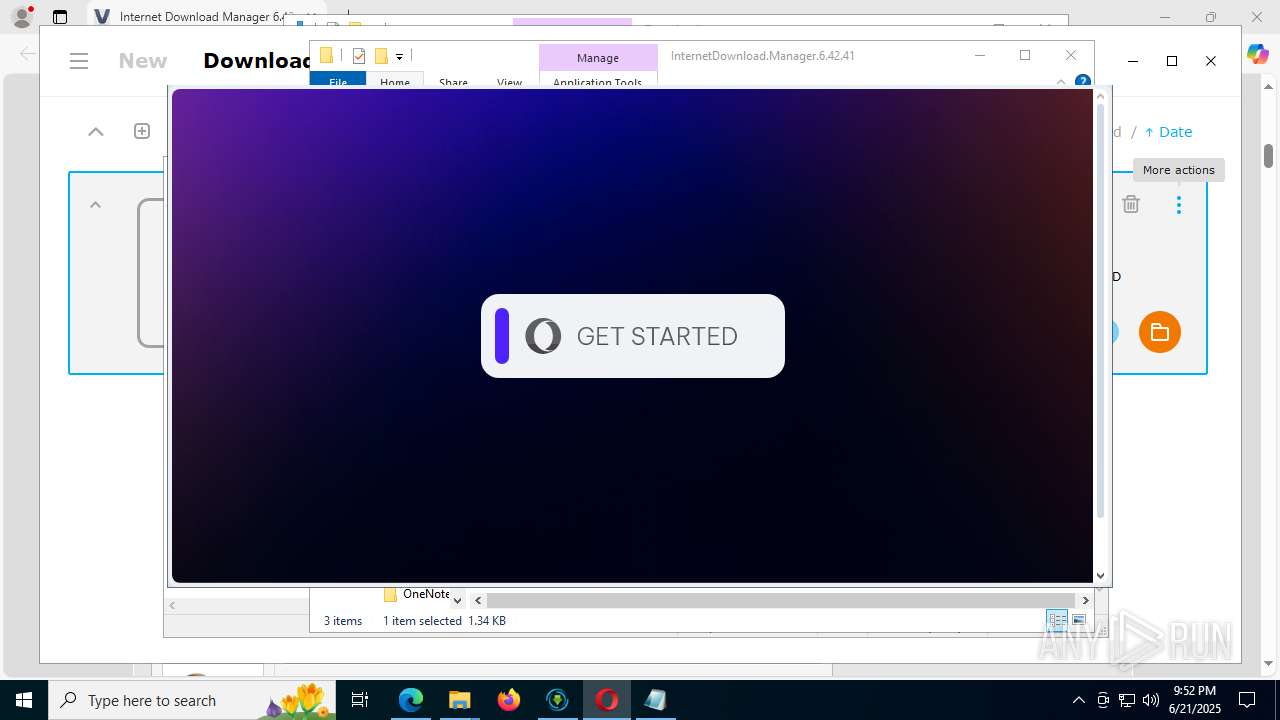Open the hamburger menu in the Downloads window

click(x=80, y=61)
